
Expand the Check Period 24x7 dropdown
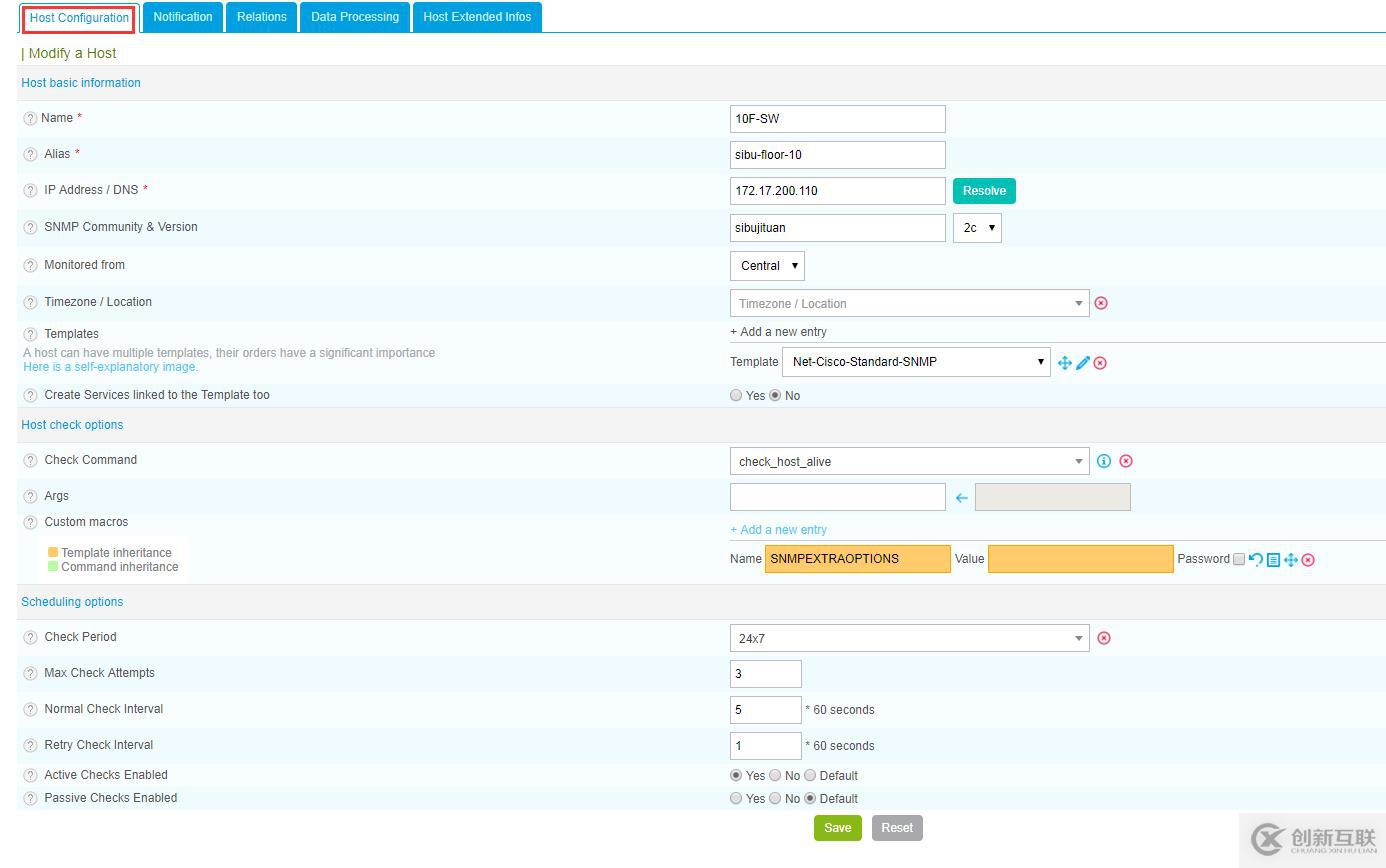click(x=910, y=638)
